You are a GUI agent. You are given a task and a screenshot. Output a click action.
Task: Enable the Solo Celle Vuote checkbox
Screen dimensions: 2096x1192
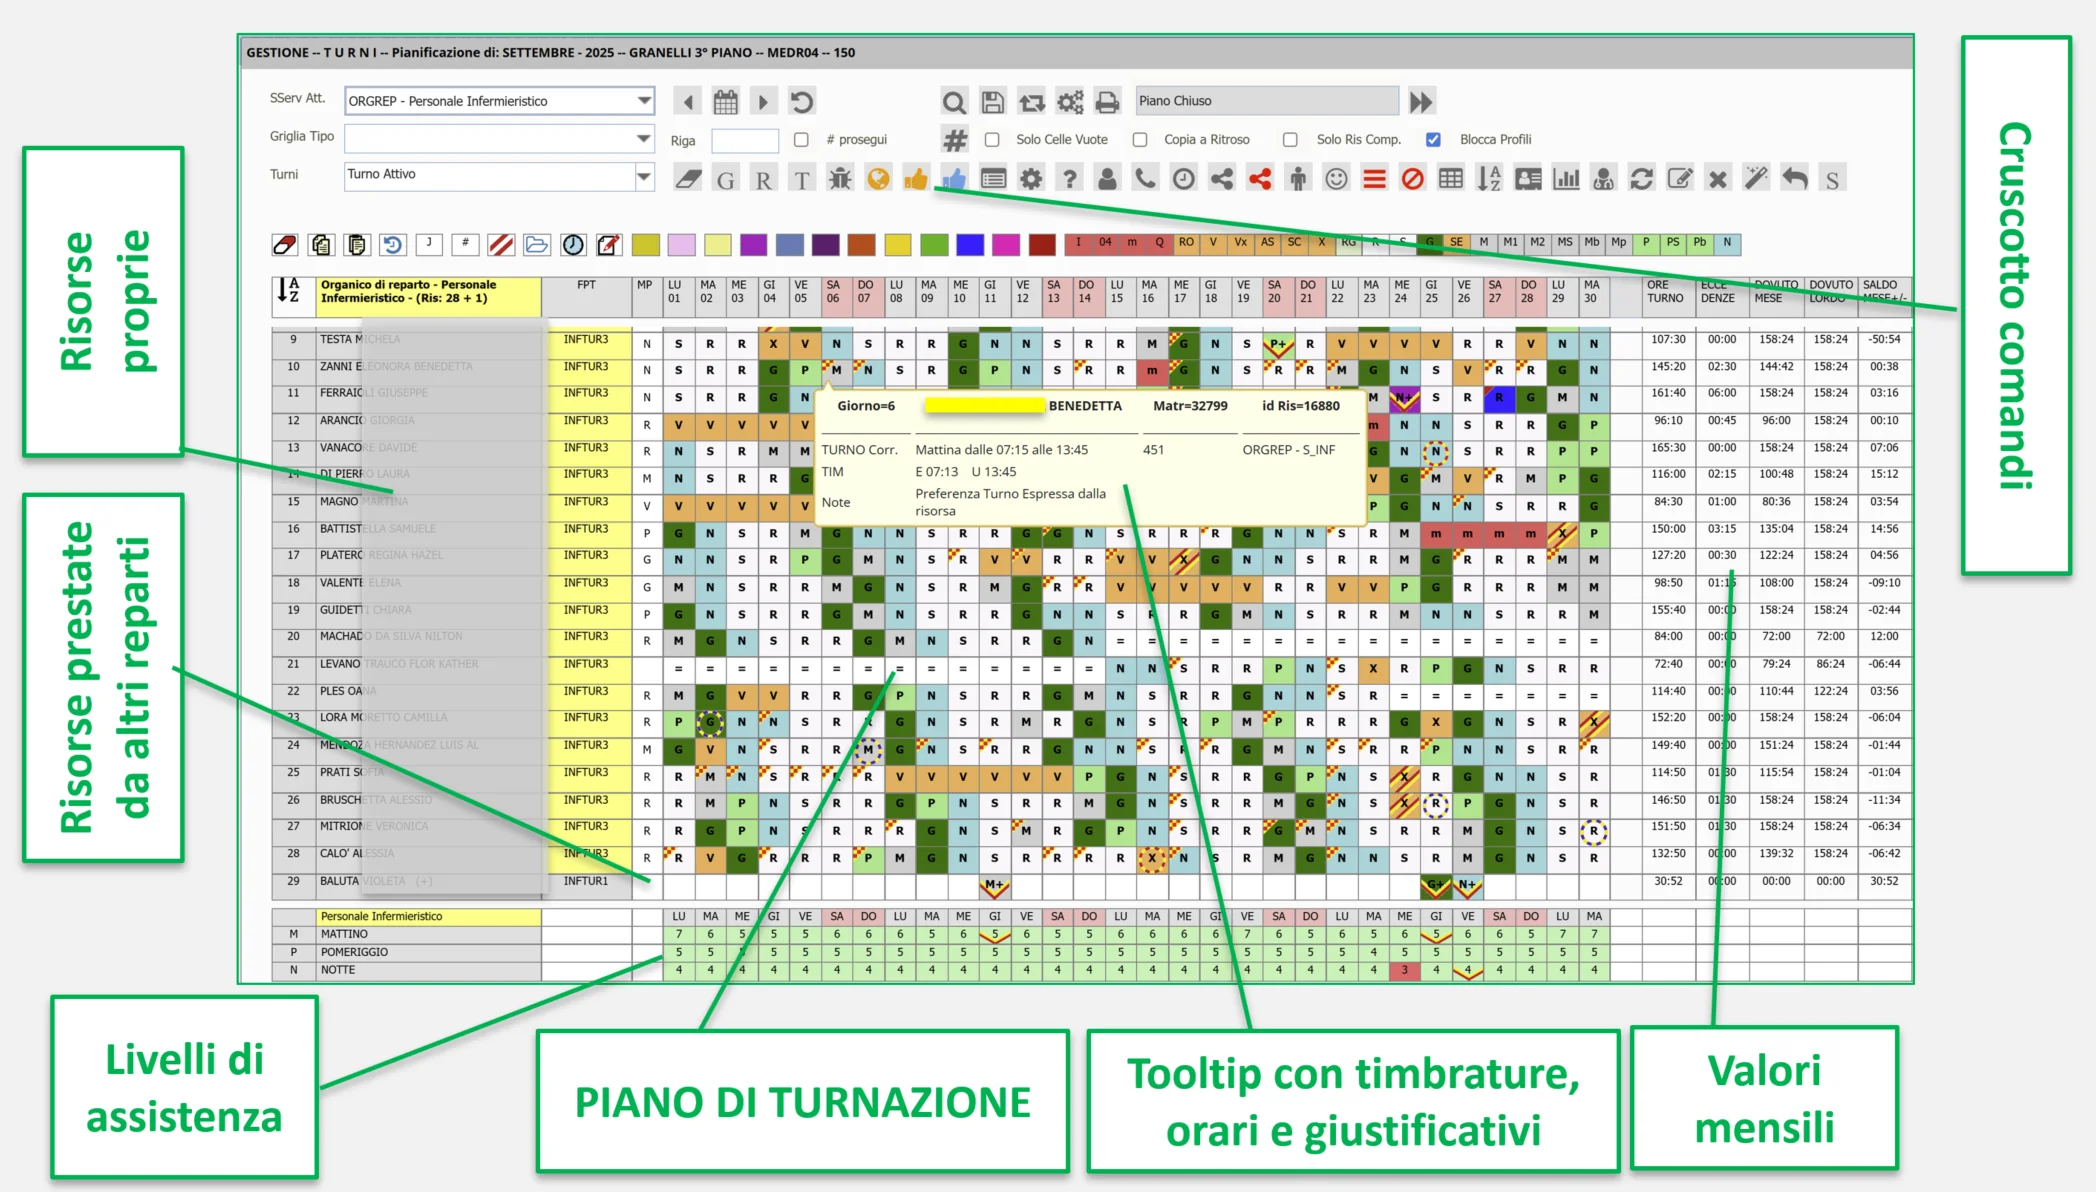tap(992, 140)
